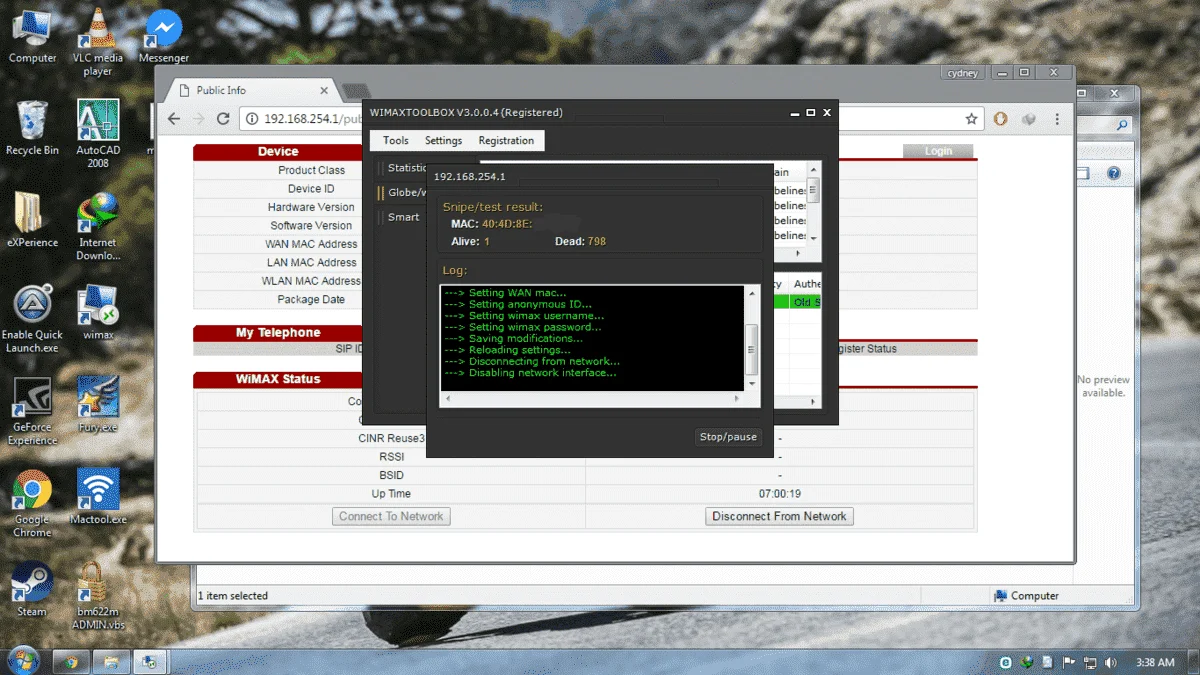This screenshot has height=675, width=1200.
Task: Launch VLC media player shortcut
Action: (x=97, y=42)
